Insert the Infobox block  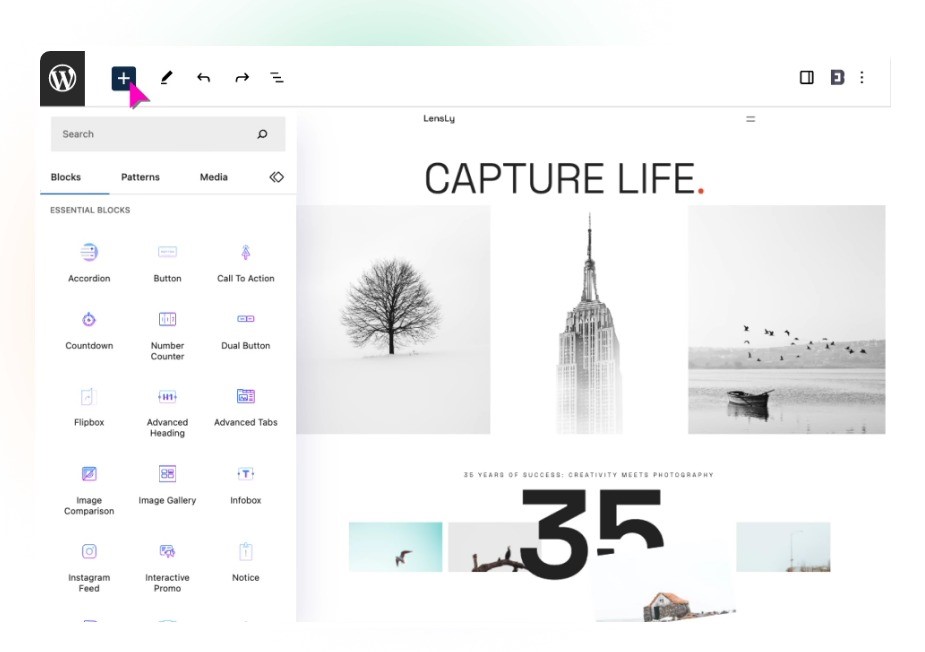tap(245, 485)
